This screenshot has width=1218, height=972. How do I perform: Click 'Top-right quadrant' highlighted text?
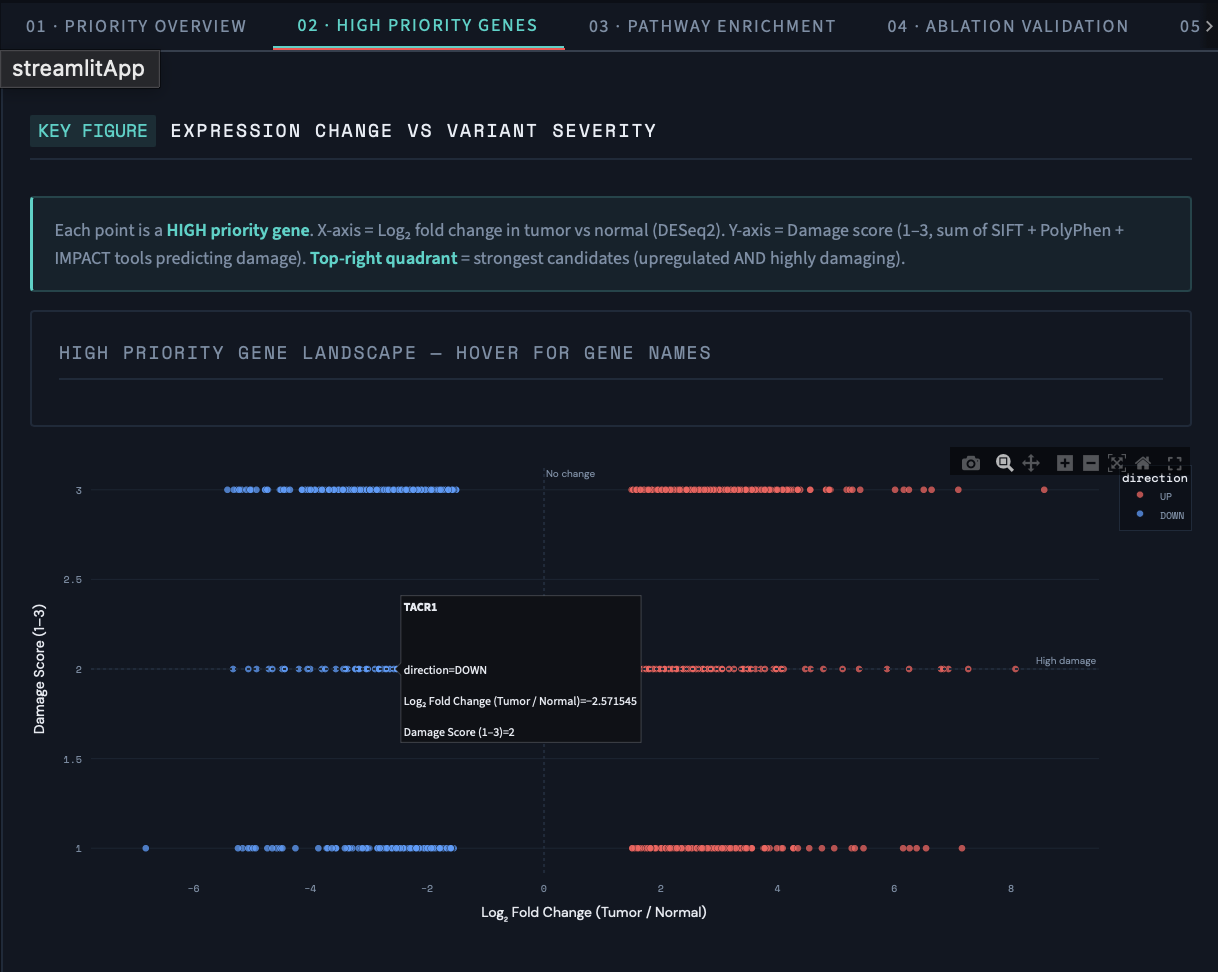pos(383,259)
